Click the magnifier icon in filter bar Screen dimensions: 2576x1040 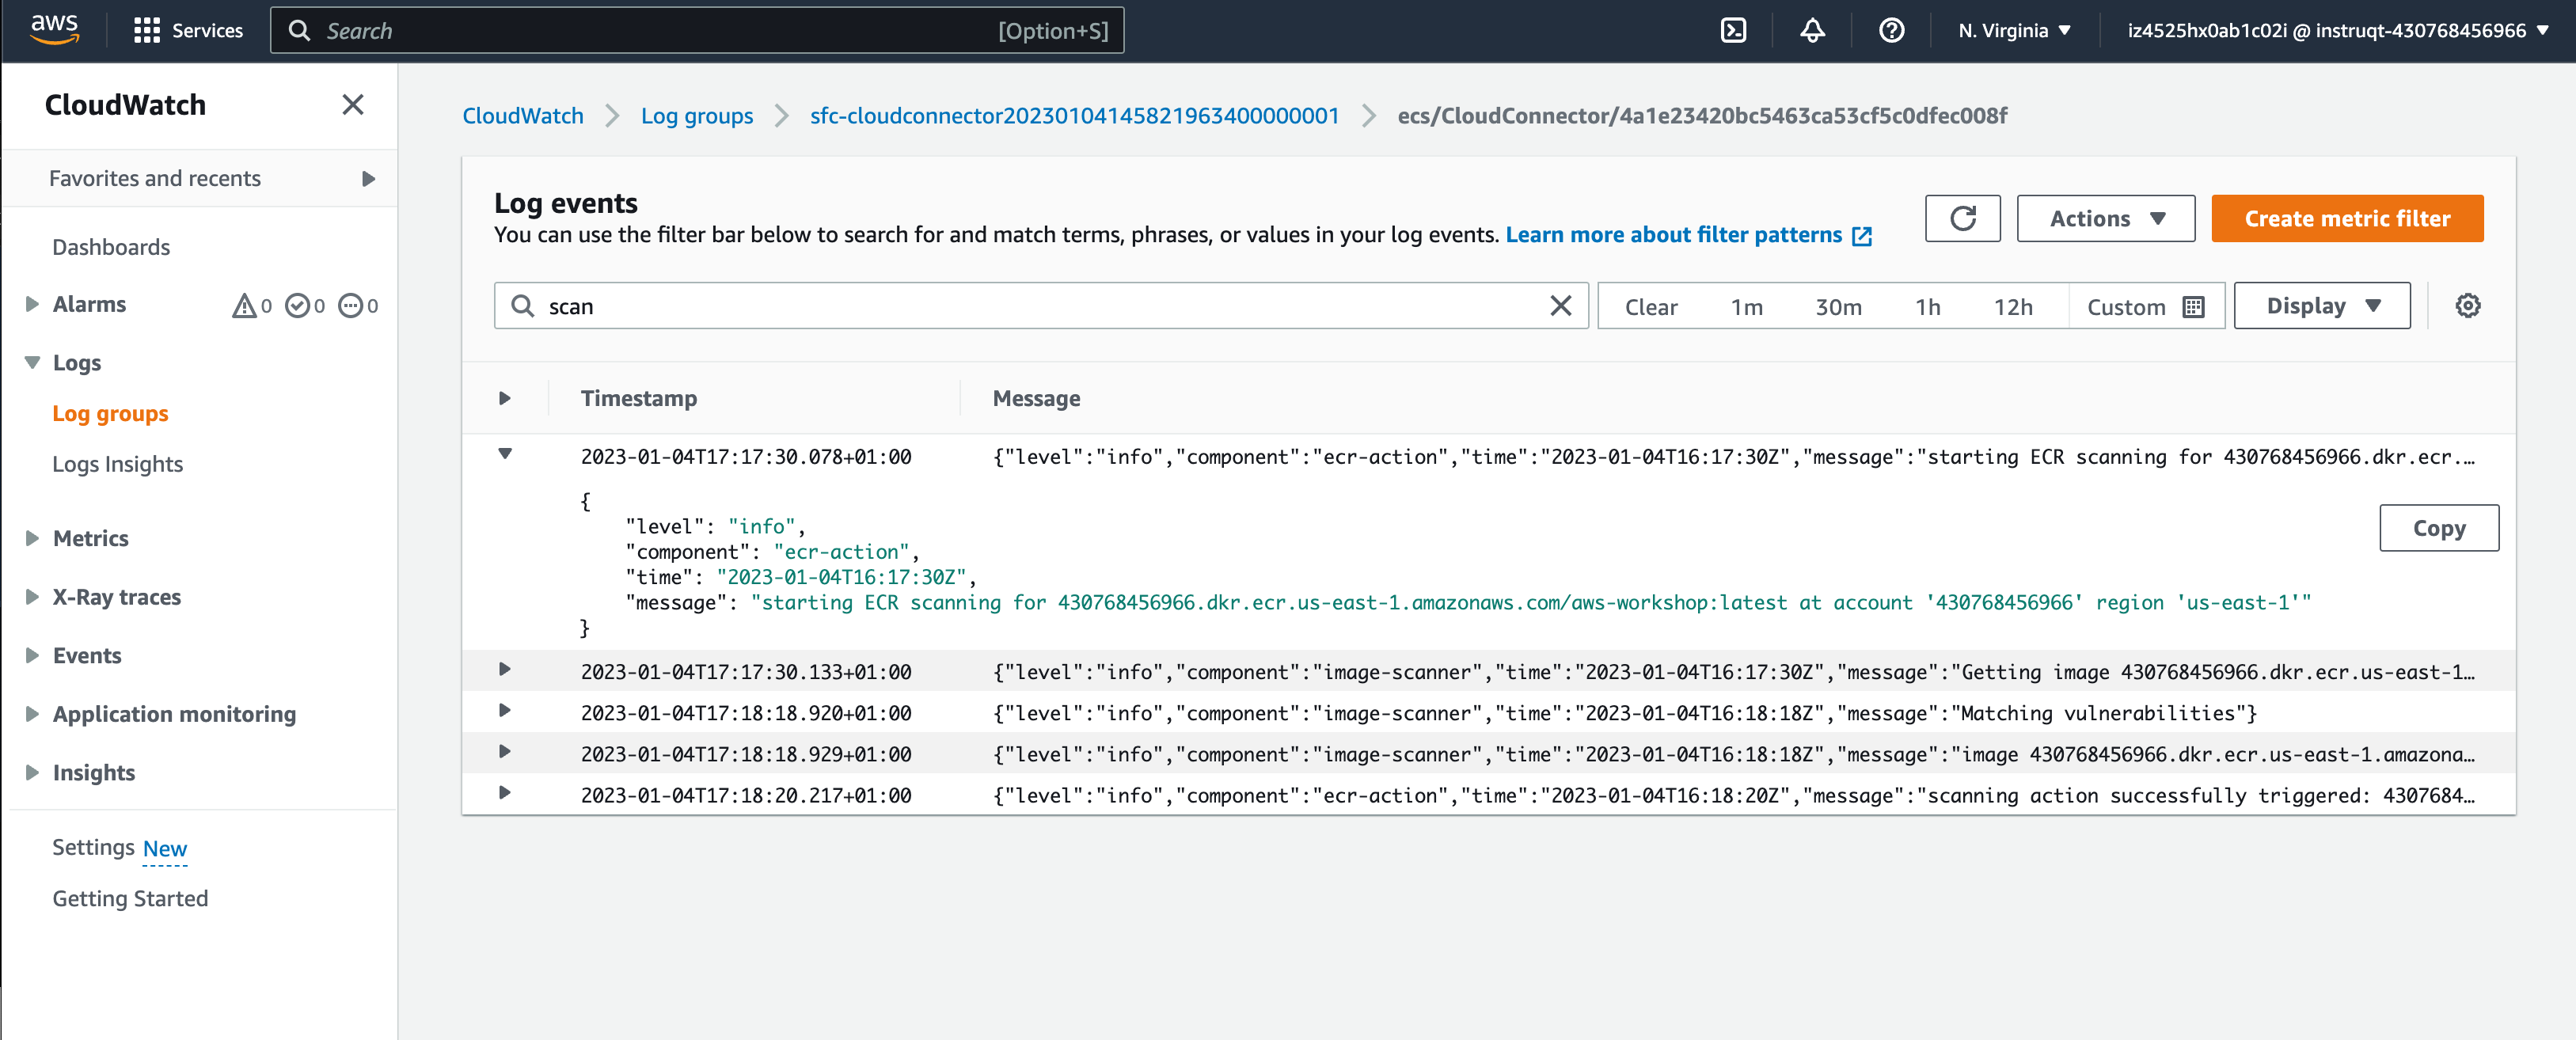[522, 305]
